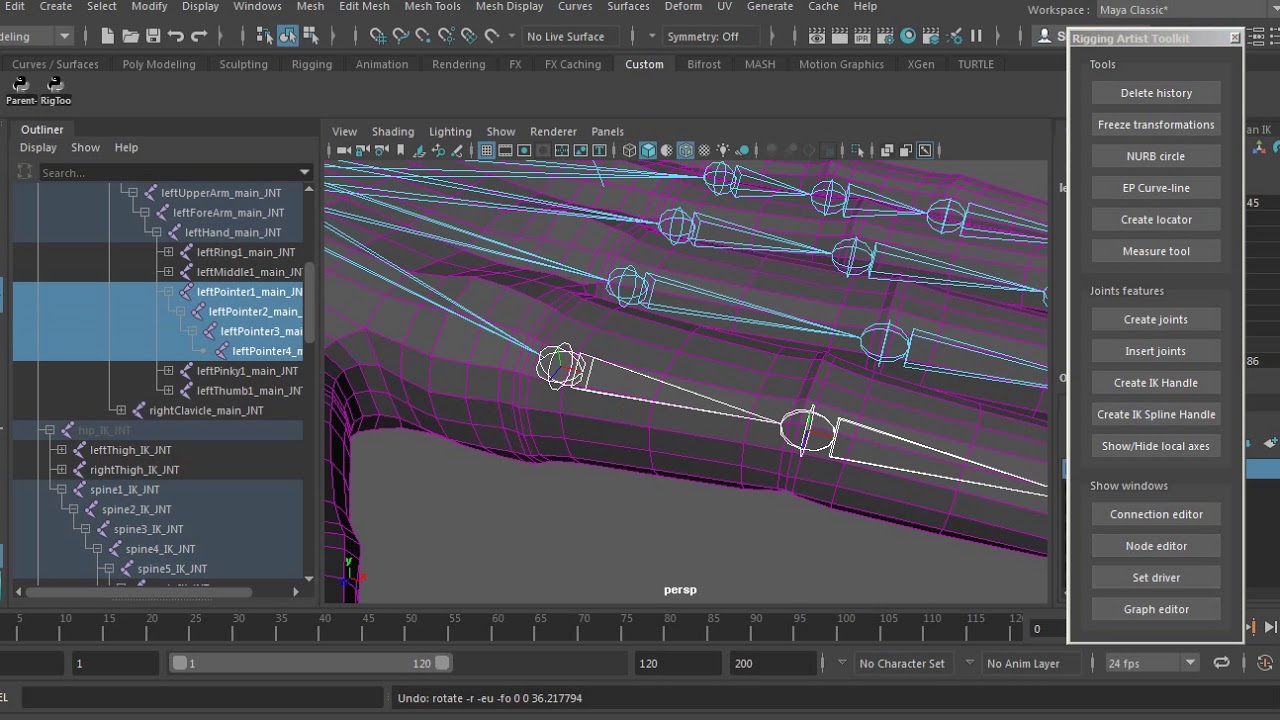Toggle viewport use all lights bulb
Image resolution: width=1280 pixels, height=720 pixels.
723,150
